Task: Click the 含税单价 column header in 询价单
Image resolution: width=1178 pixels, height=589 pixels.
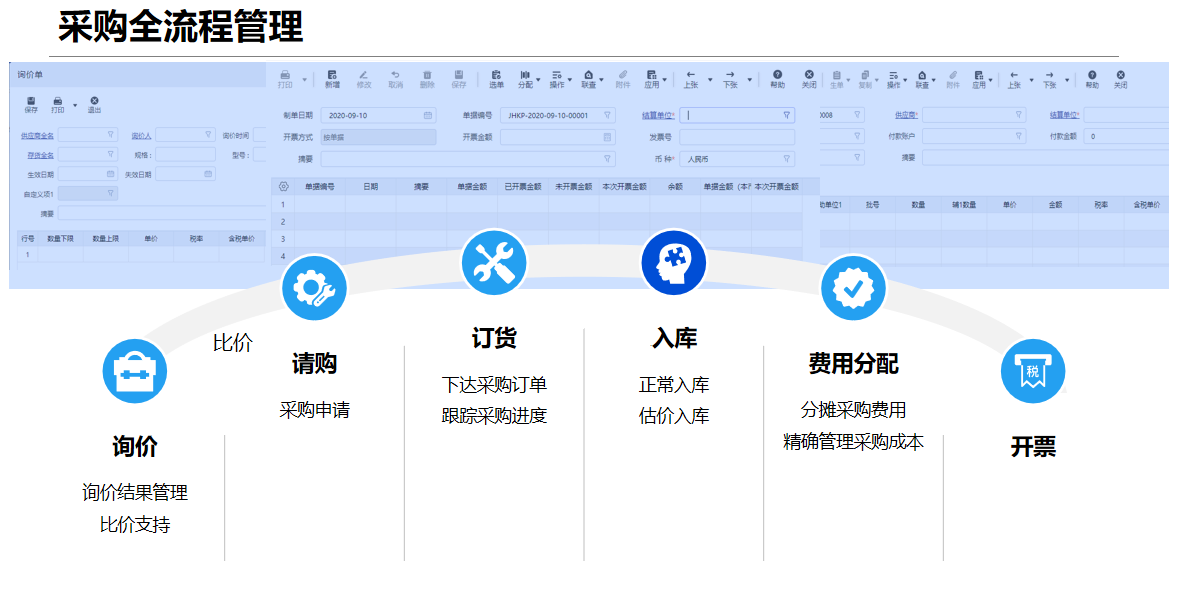Action: pyautogui.click(x=242, y=238)
